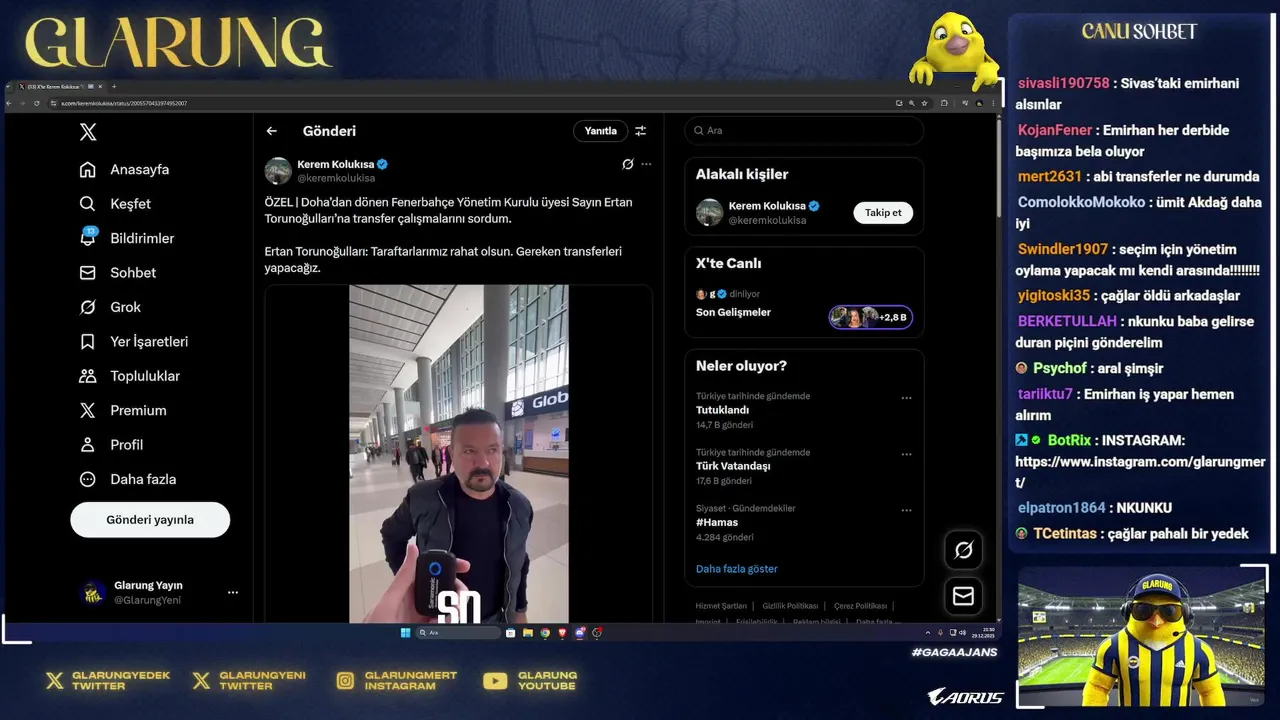Open the Tutuklandı trending topic

click(722, 410)
